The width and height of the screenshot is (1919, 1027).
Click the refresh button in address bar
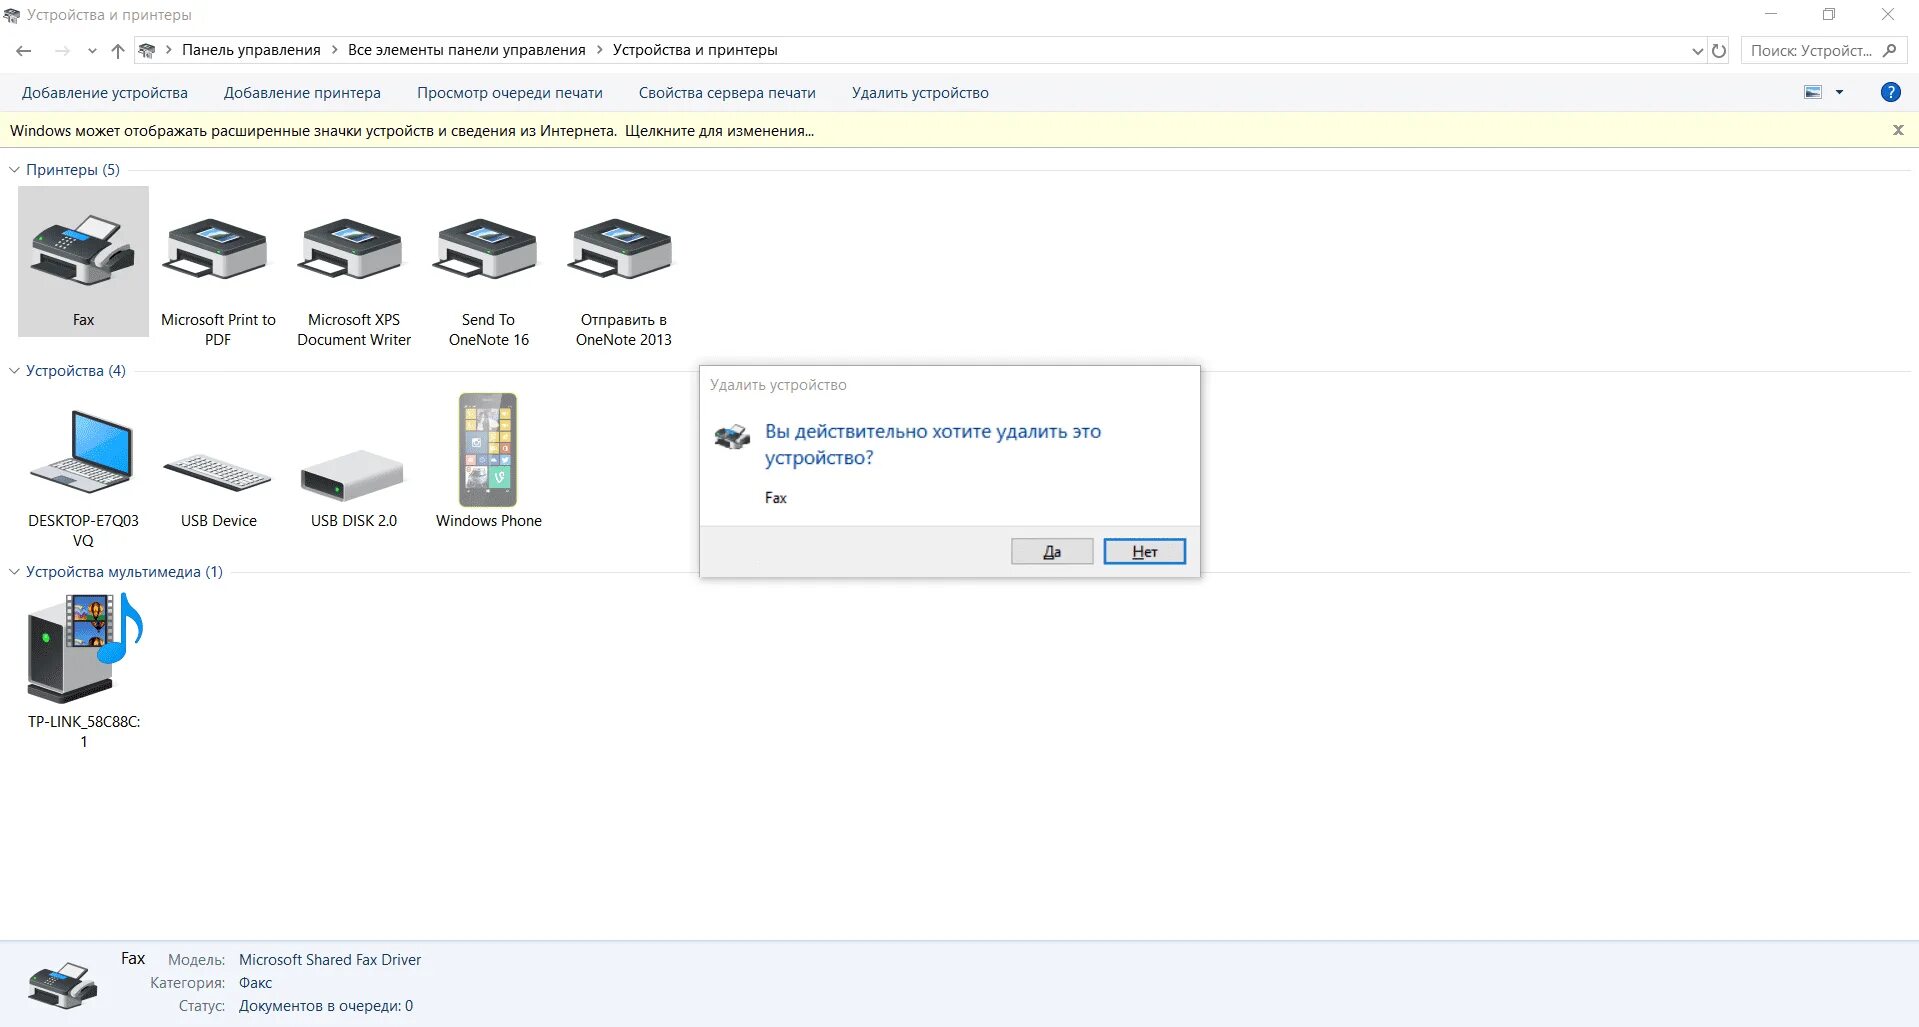tap(1719, 50)
